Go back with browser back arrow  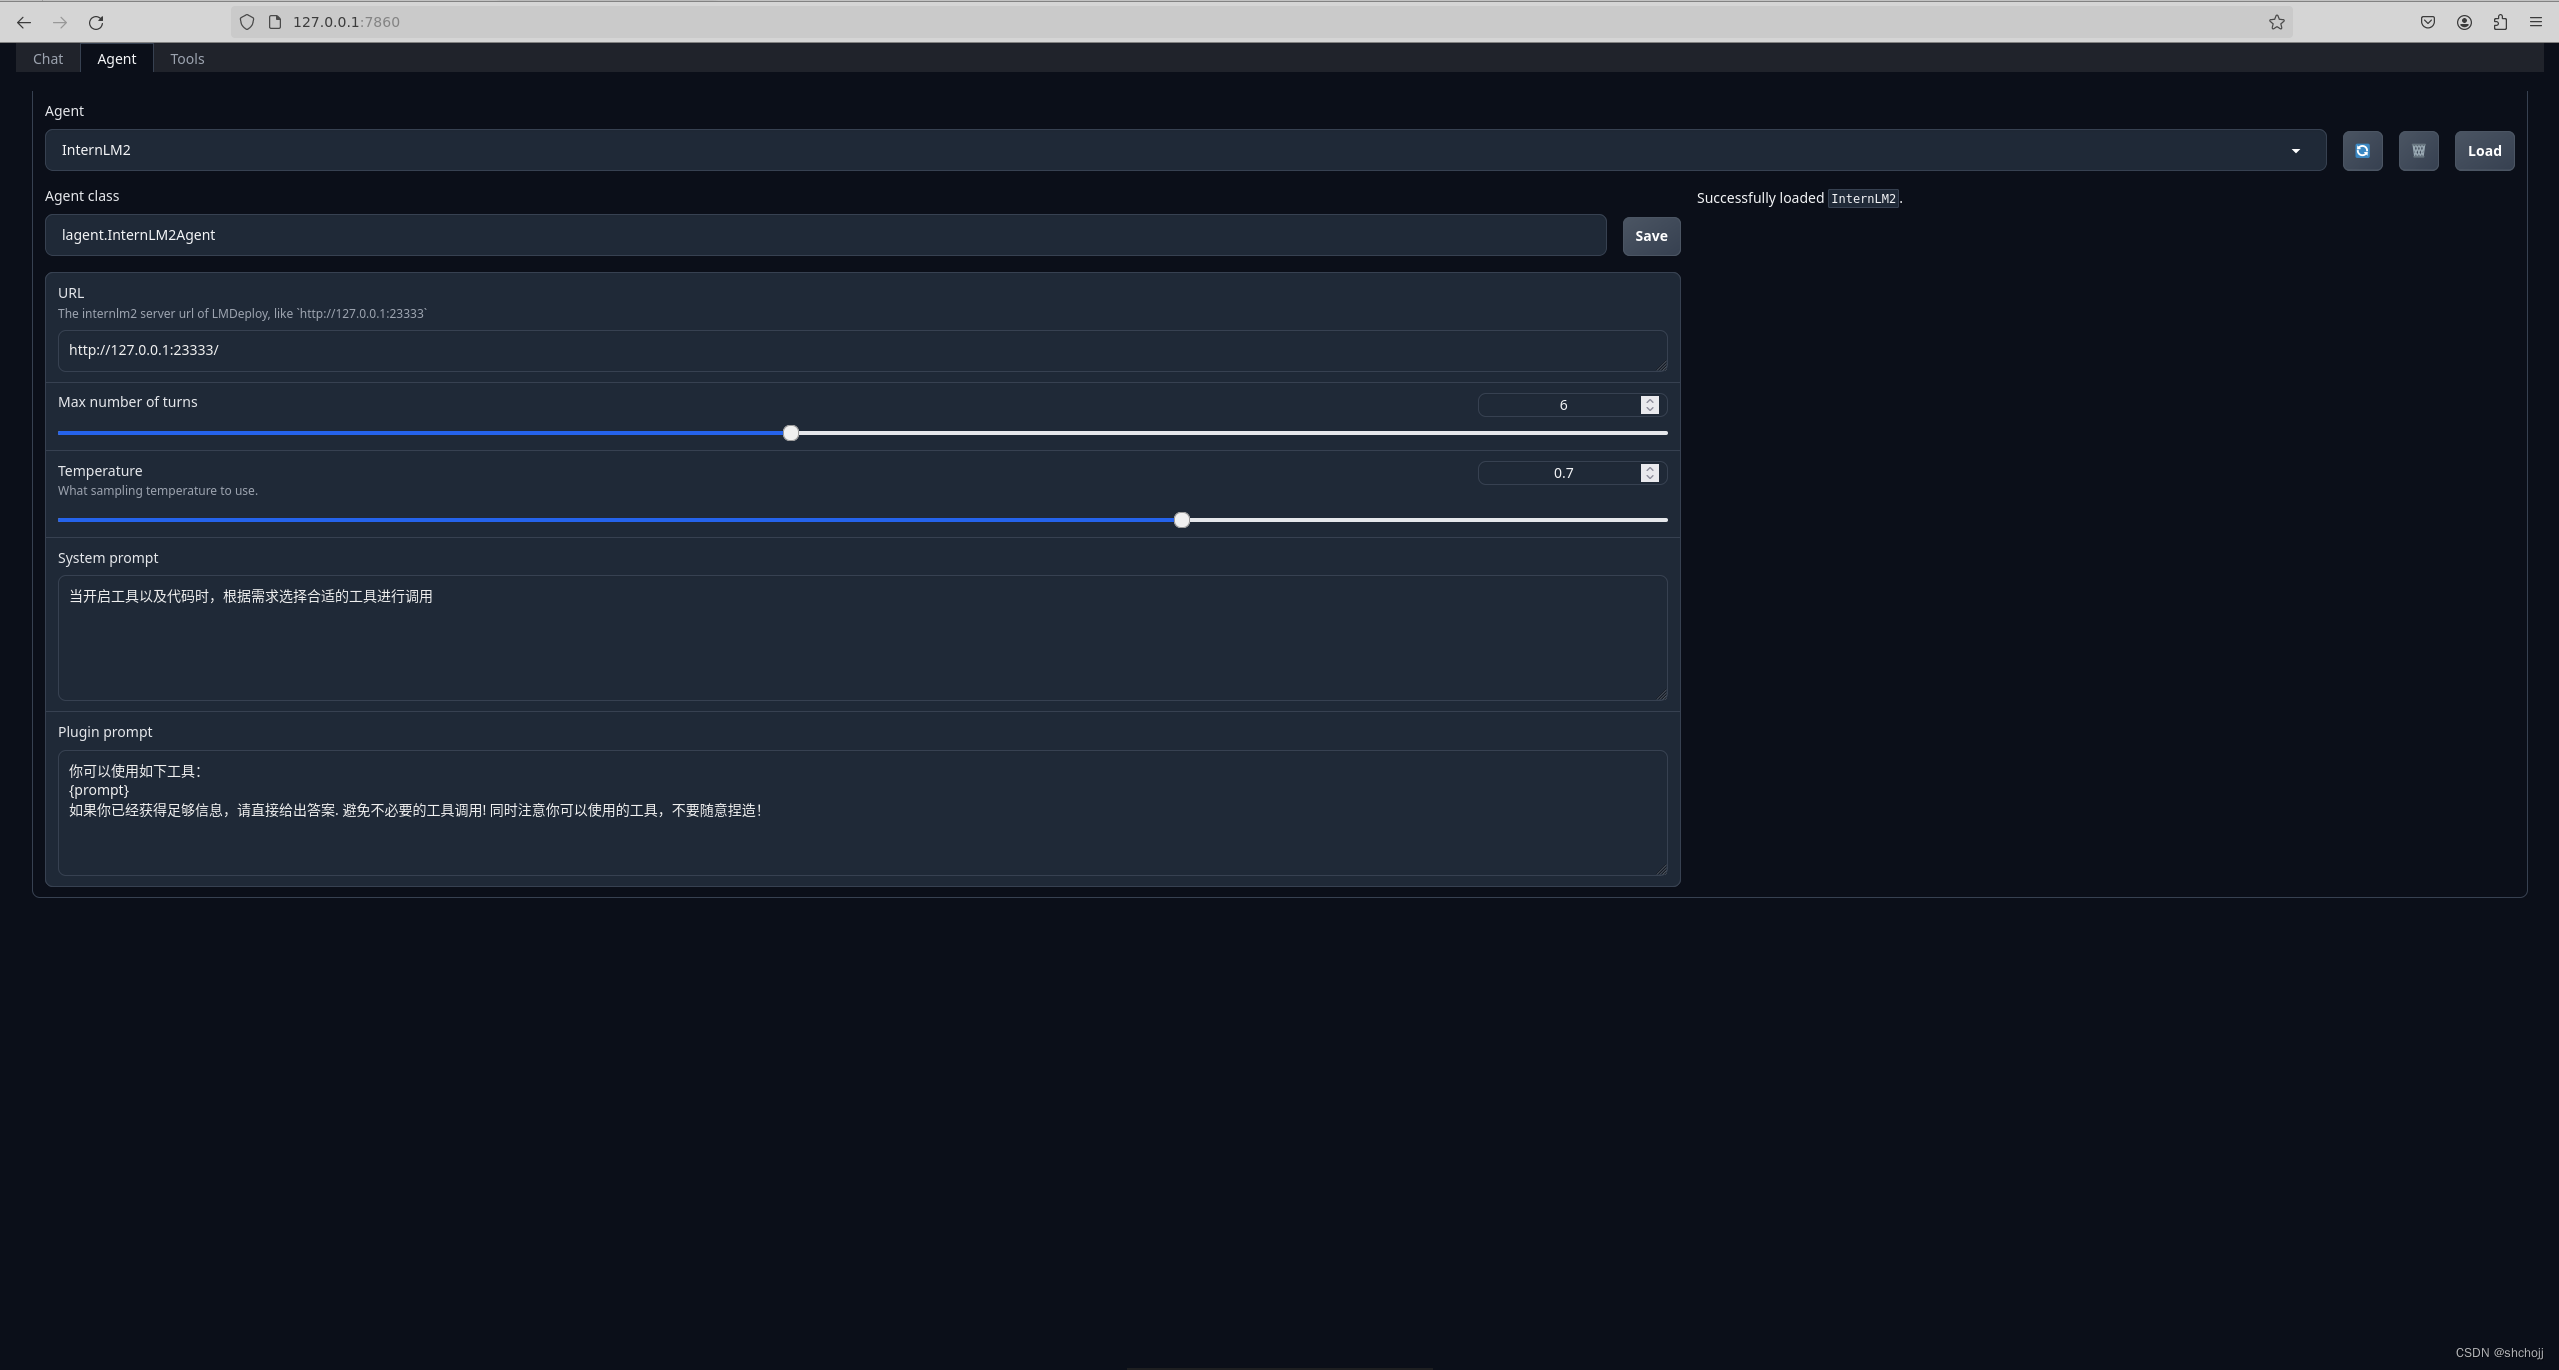(x=24, y=22)
